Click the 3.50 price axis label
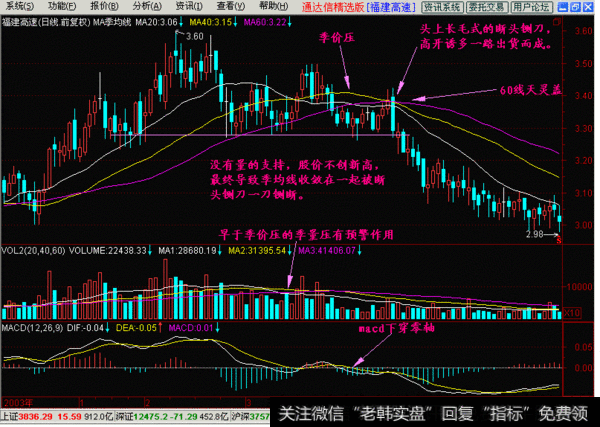Image resolution: width=600 pixels, height=427 pixels. 584,63
